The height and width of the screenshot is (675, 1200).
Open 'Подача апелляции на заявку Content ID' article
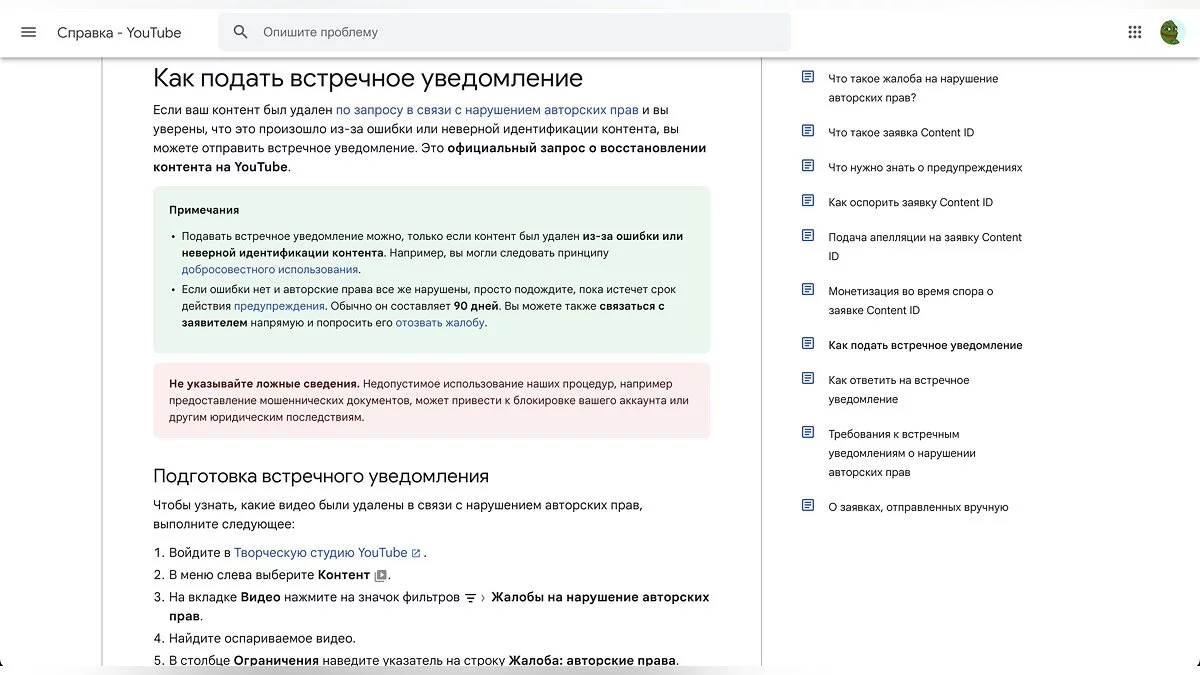click(924, 246)
